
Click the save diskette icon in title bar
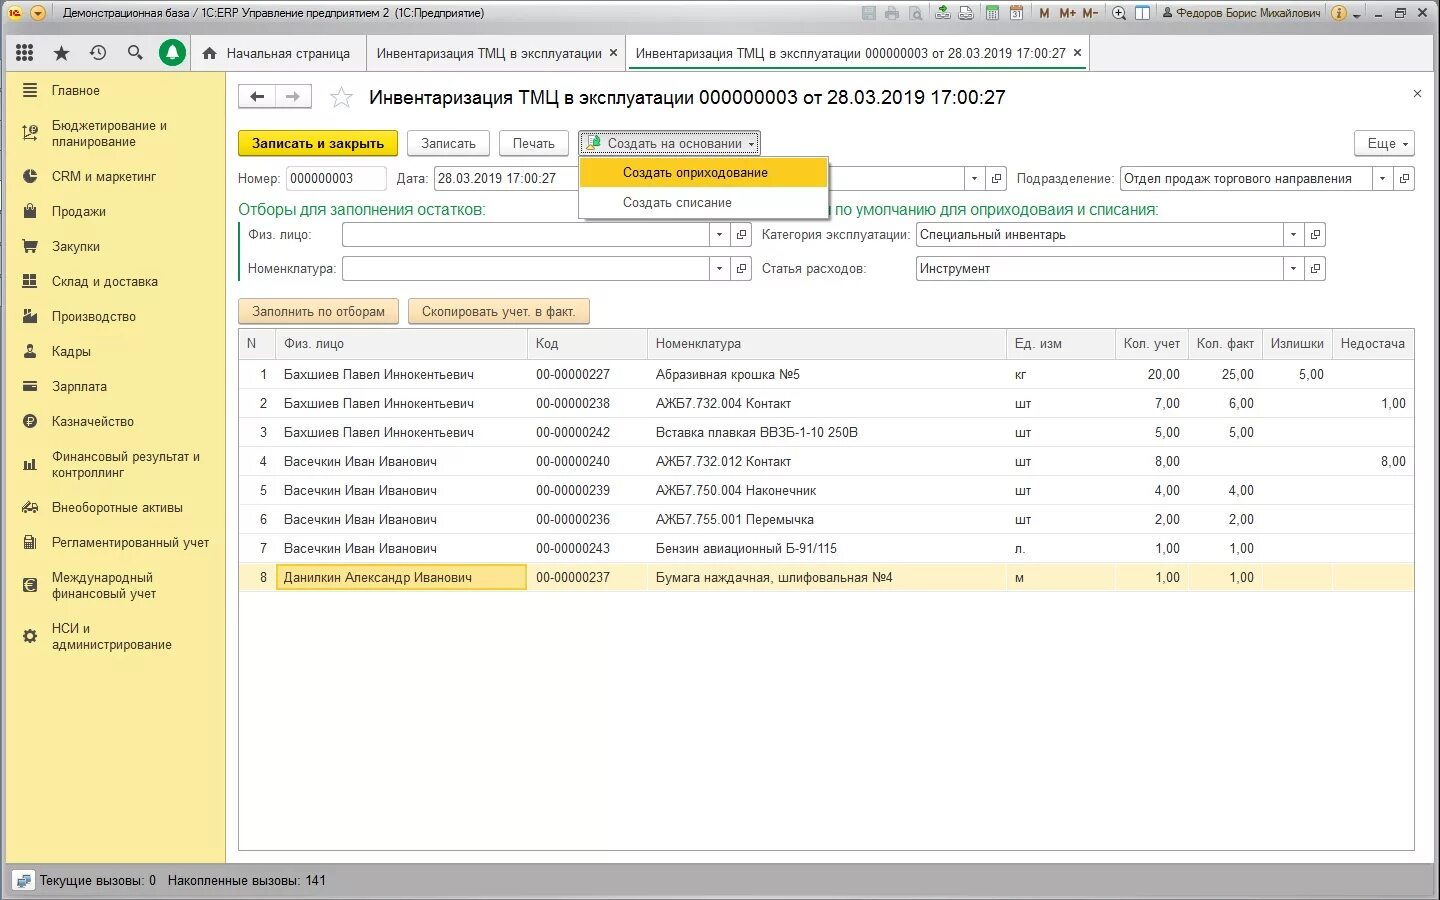(x=868, y=13)
